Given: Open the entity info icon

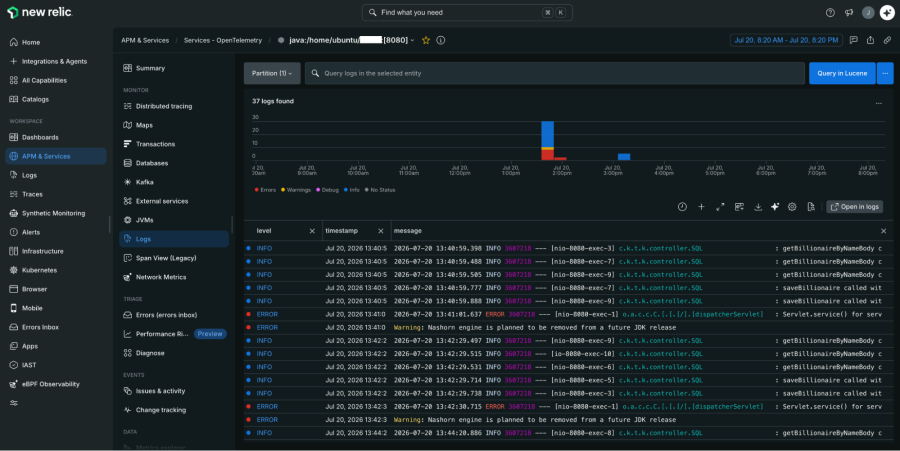Looking at the screenshot, I should pos(441,40).
